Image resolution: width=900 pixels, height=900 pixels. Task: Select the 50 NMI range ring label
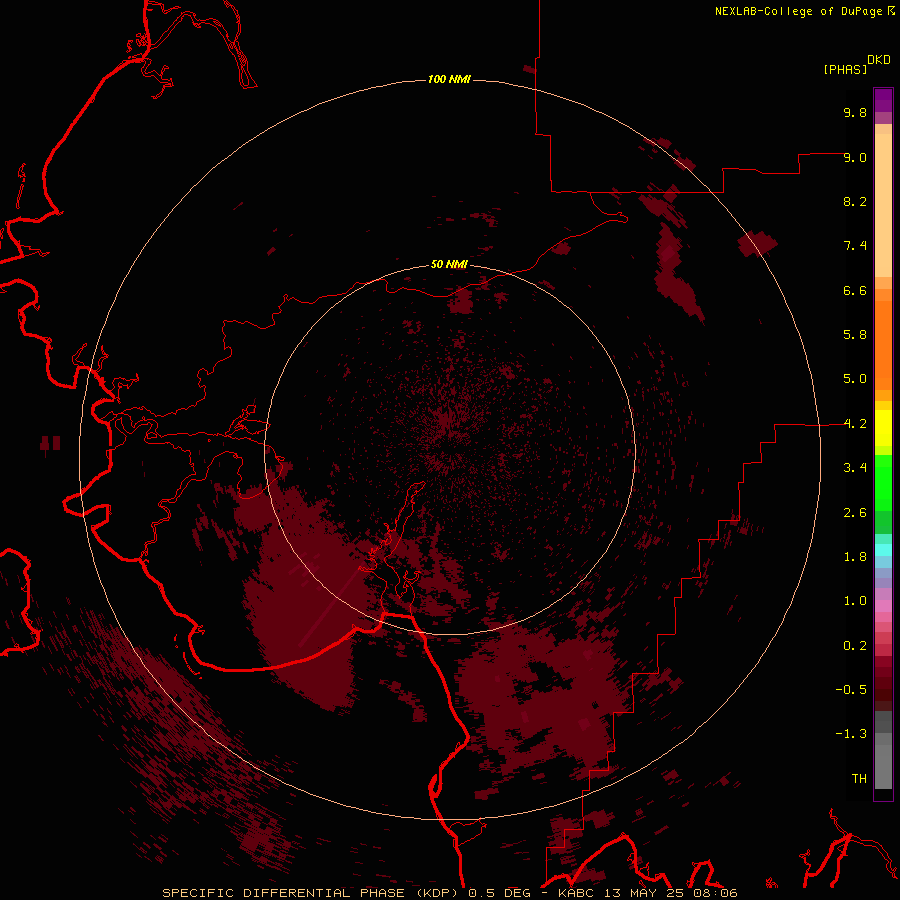tap(449, 264)
